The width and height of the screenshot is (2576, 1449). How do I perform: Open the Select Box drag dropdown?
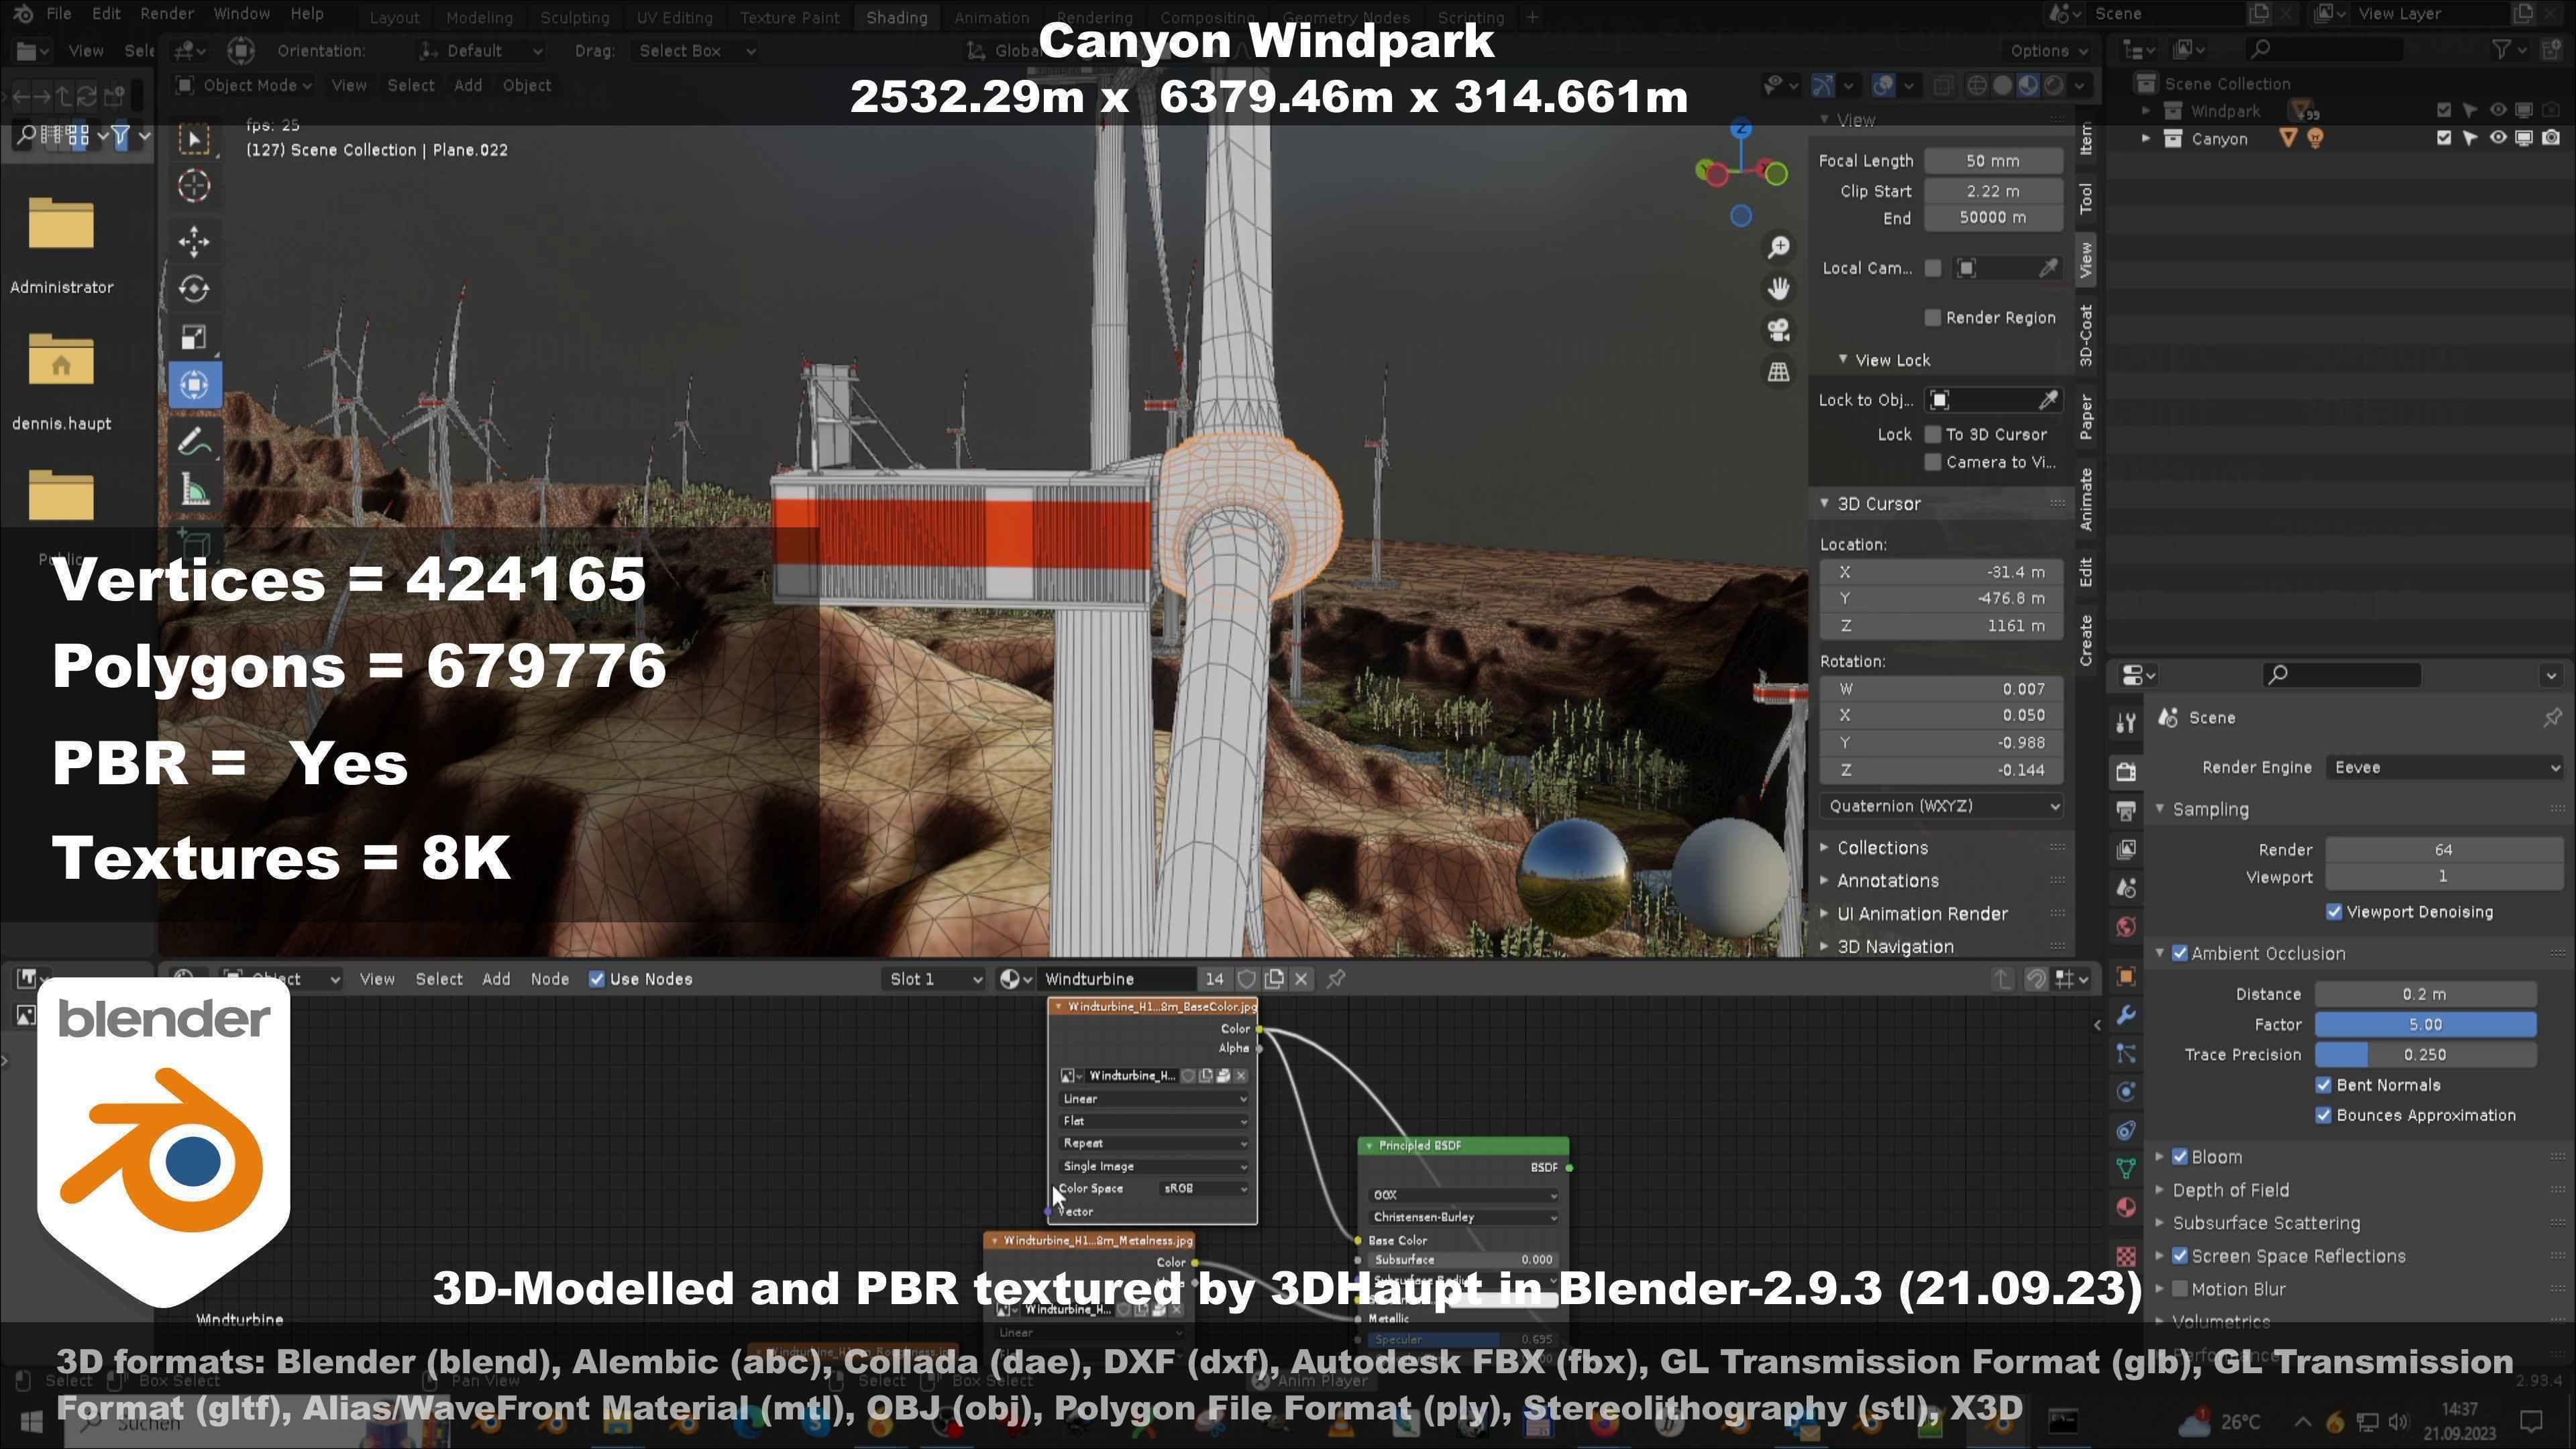coord(696,50)
